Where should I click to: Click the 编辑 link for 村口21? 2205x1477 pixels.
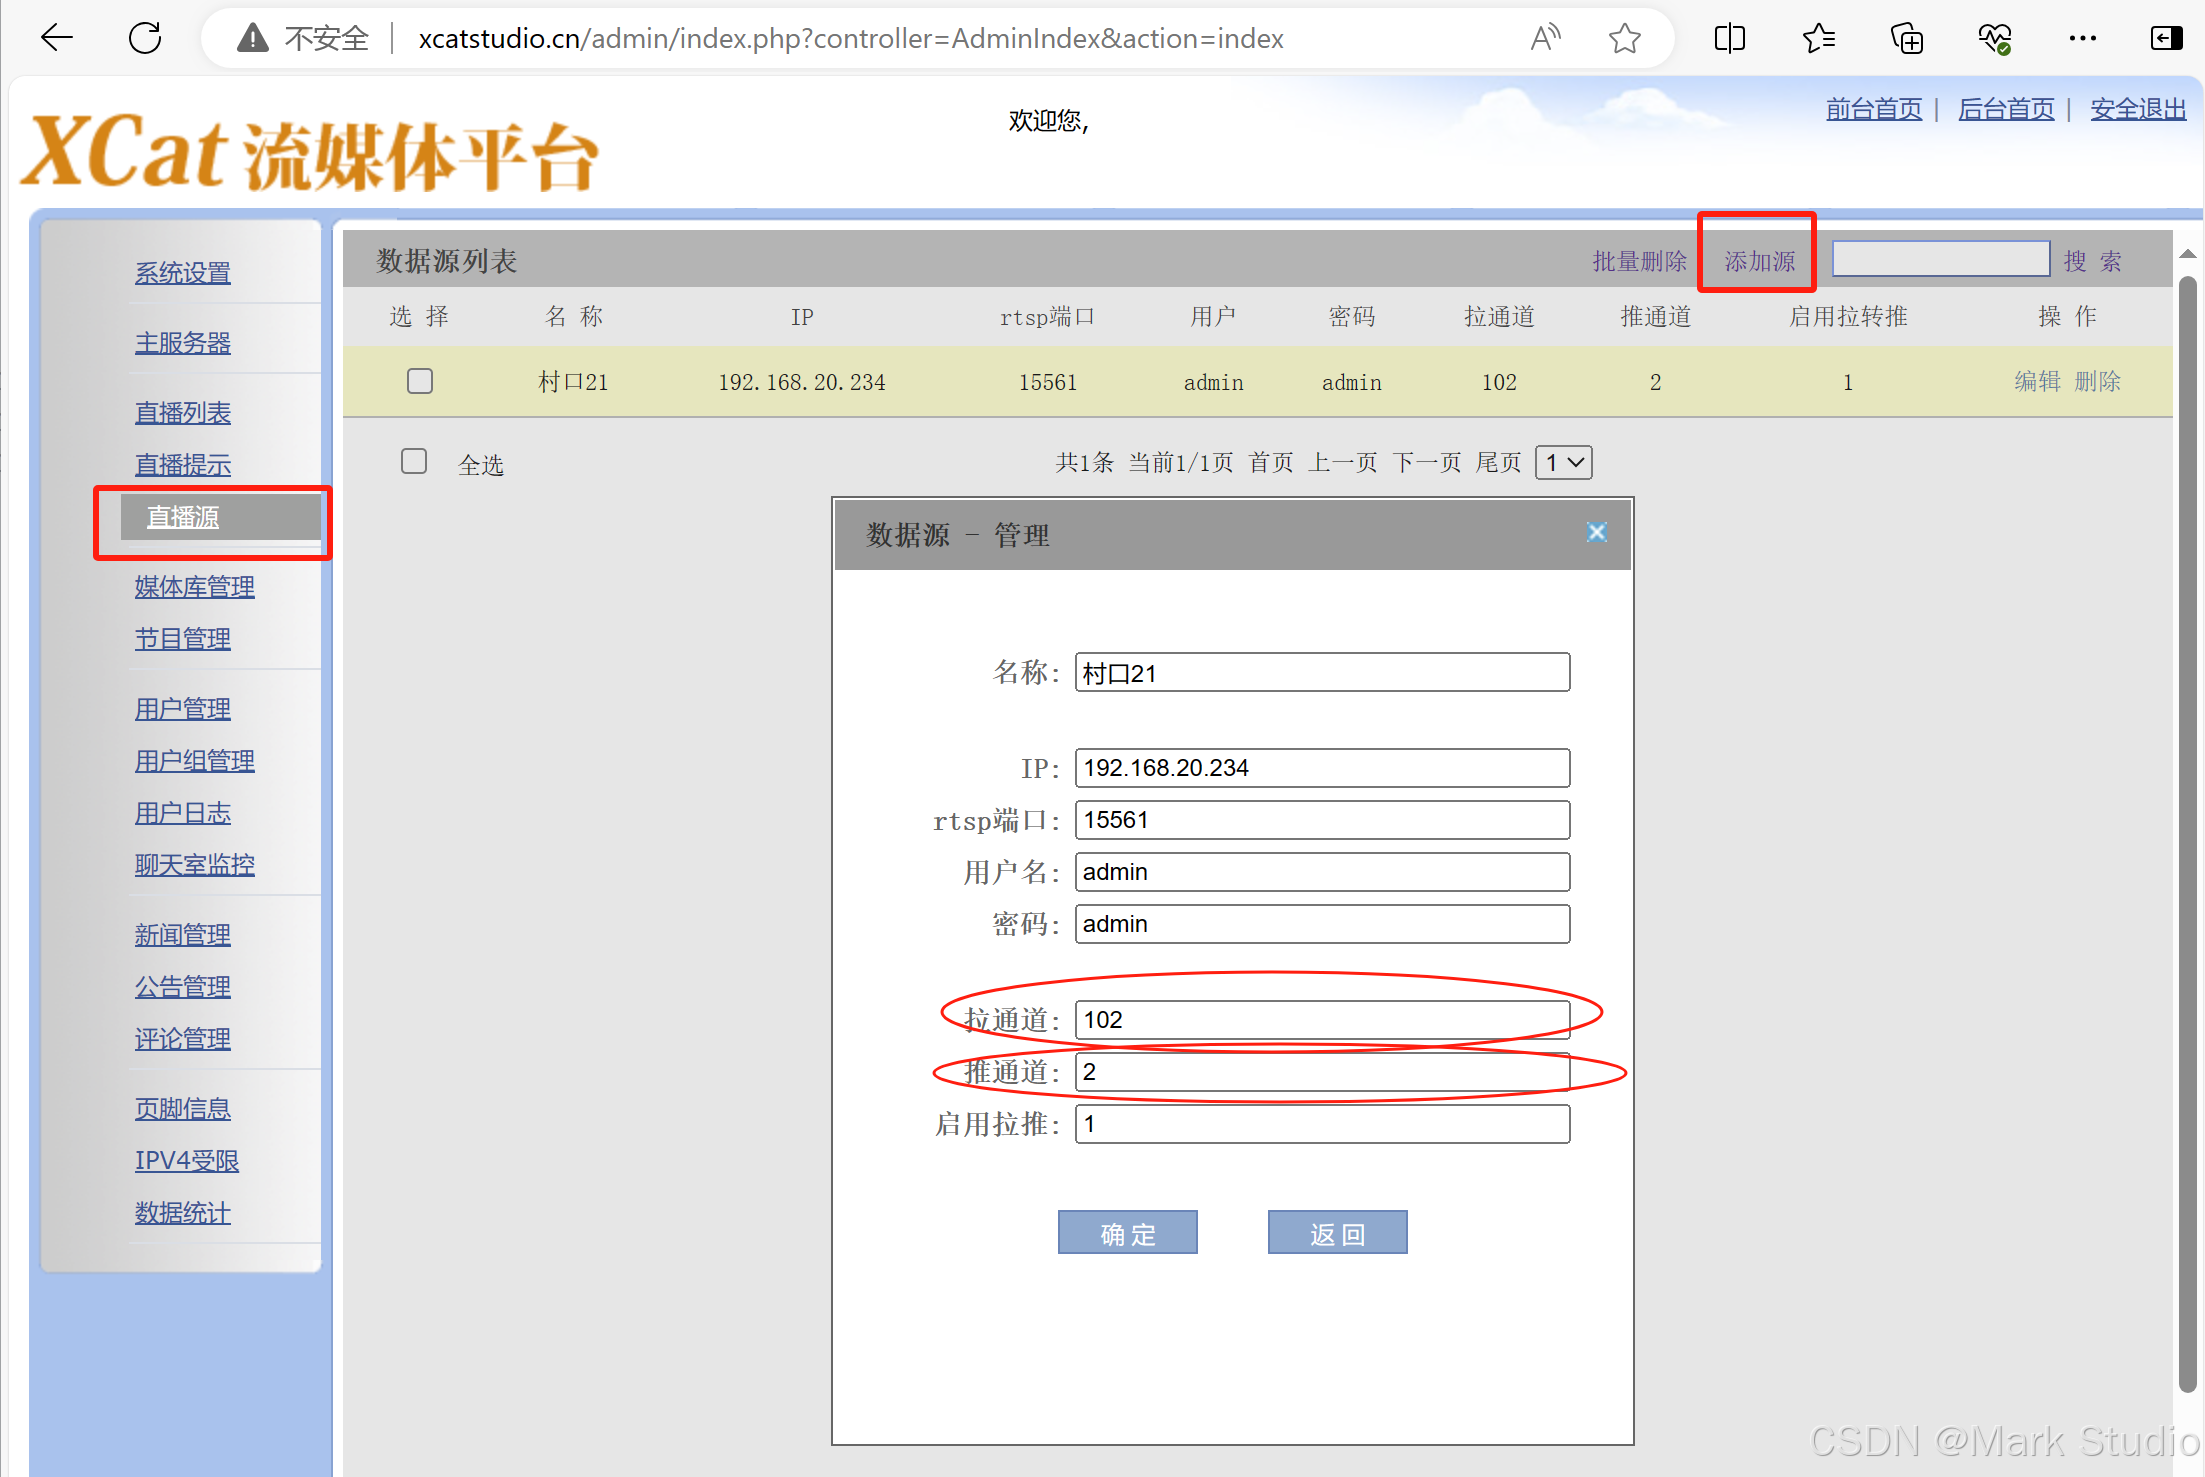coord(2037,381)
